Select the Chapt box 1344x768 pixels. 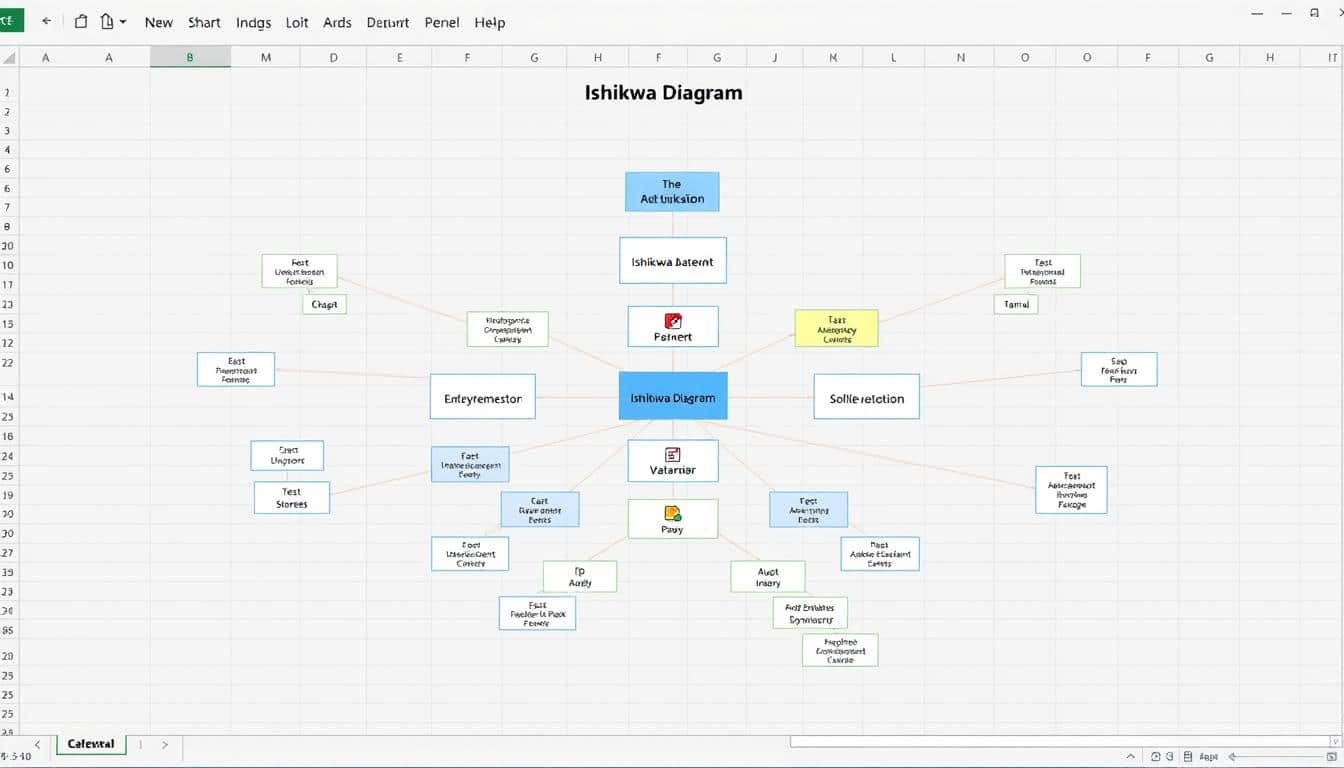324,304
